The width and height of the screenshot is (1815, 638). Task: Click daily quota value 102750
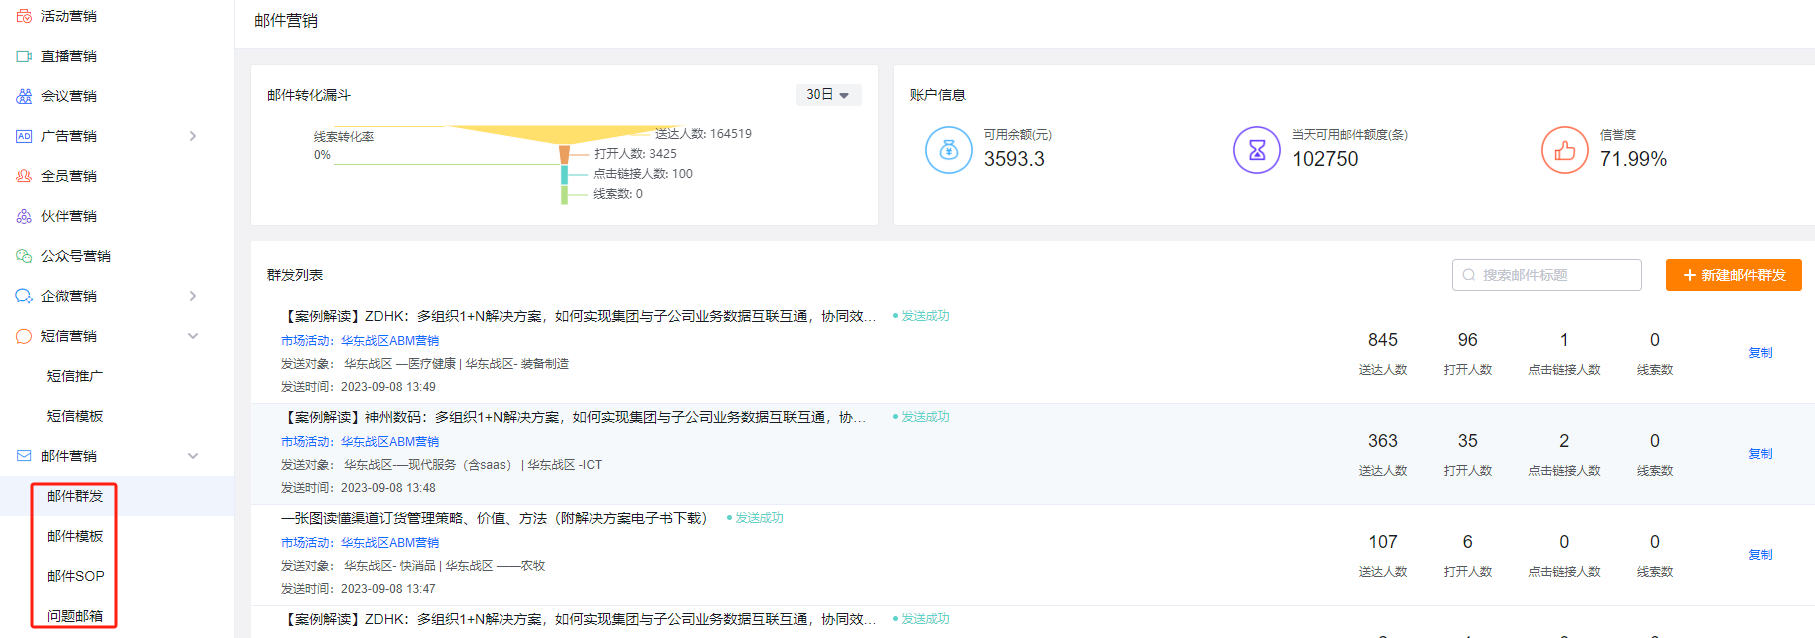(1325, 159)
